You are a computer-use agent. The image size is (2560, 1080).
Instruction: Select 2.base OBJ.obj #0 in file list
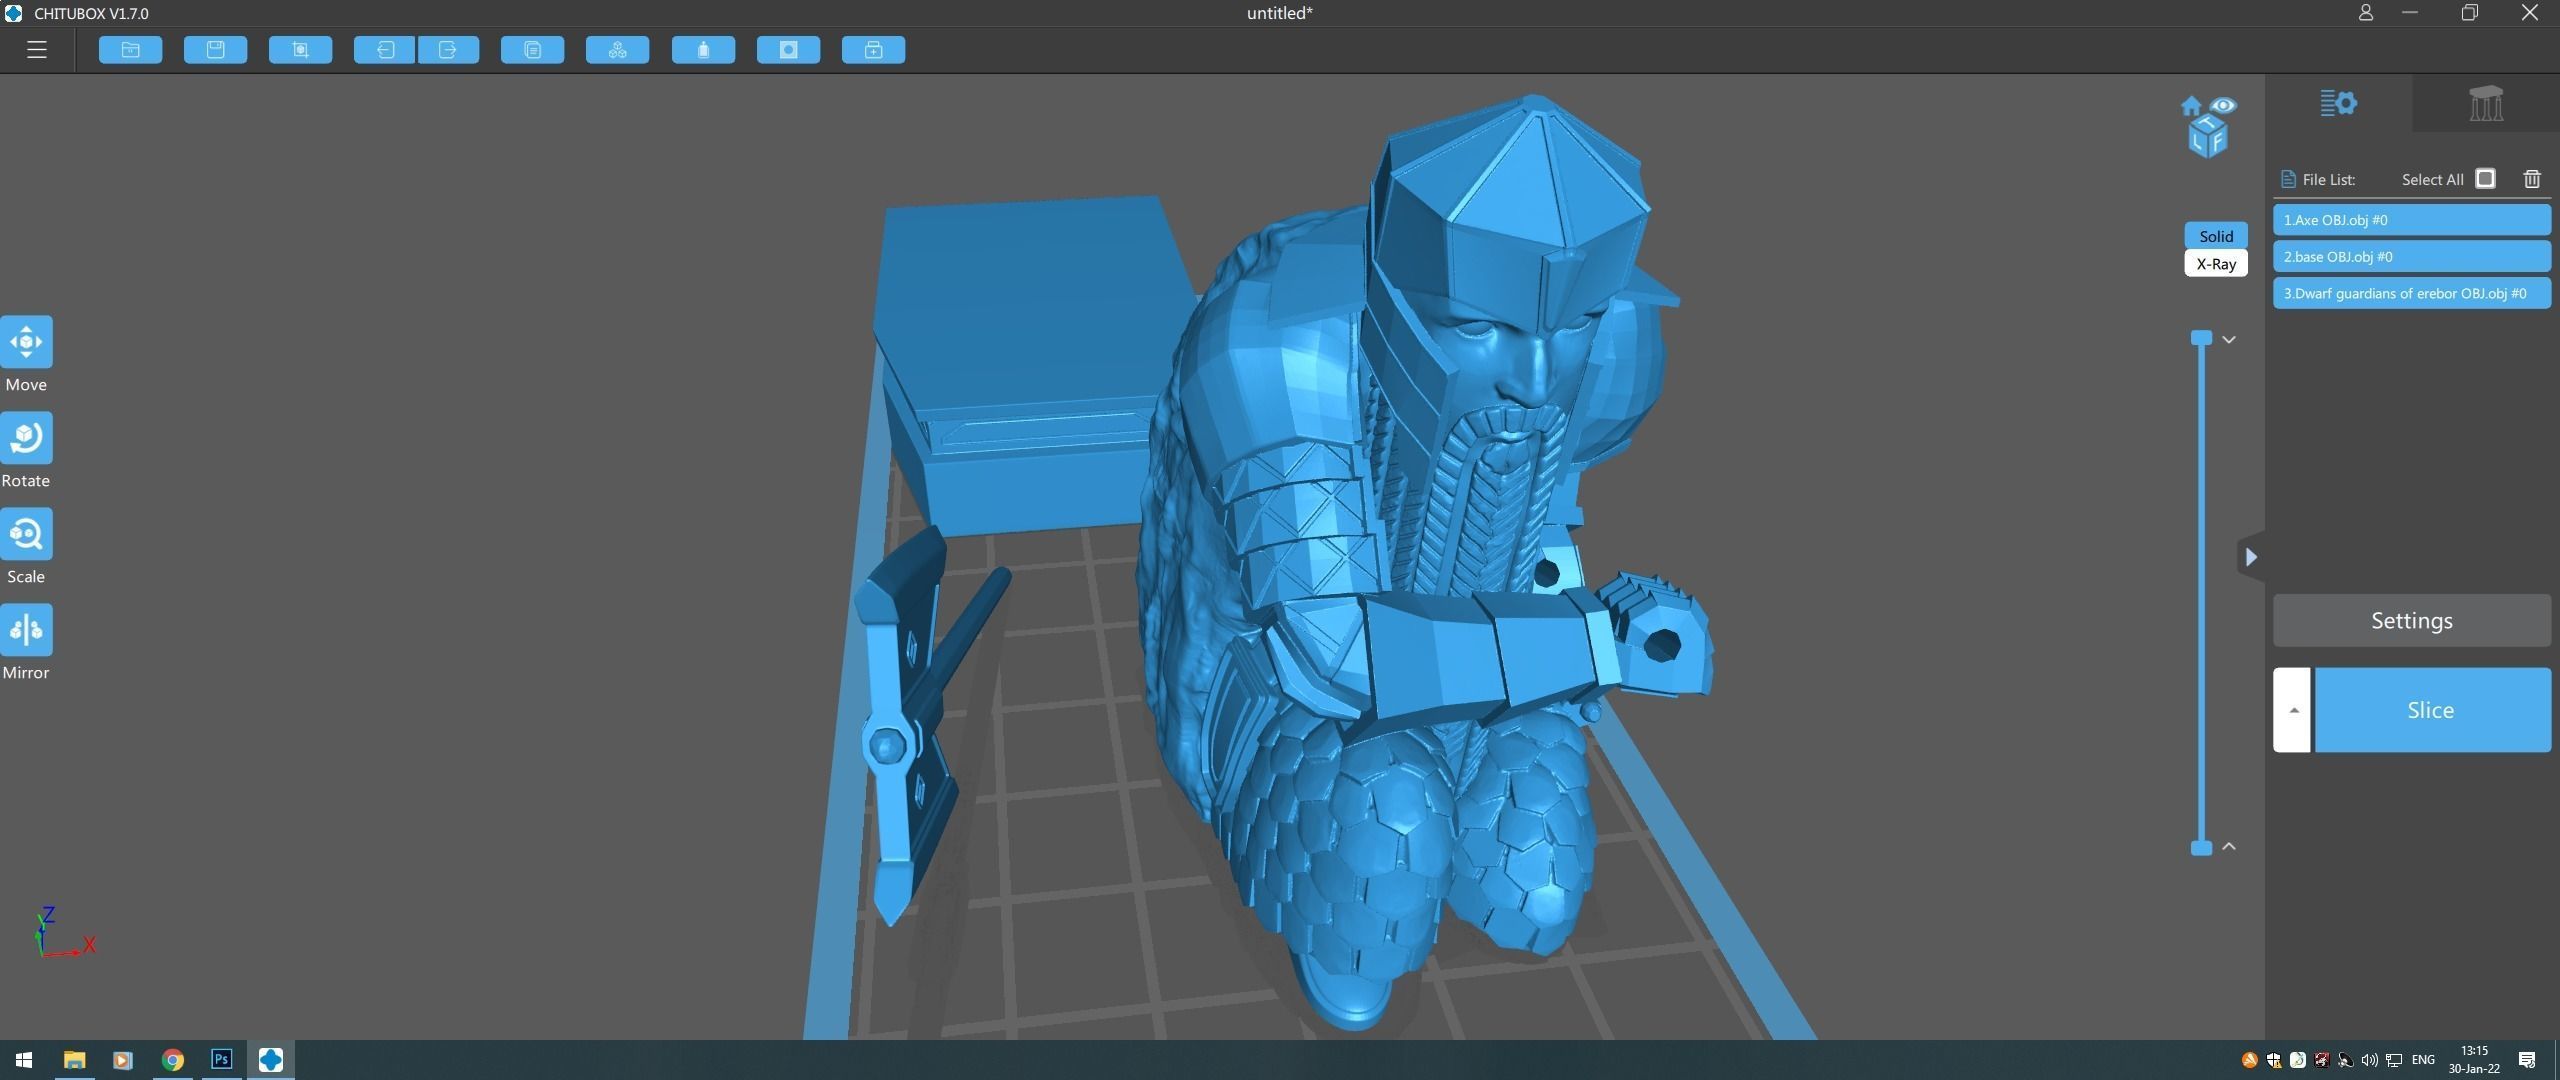pos(2412,257)
